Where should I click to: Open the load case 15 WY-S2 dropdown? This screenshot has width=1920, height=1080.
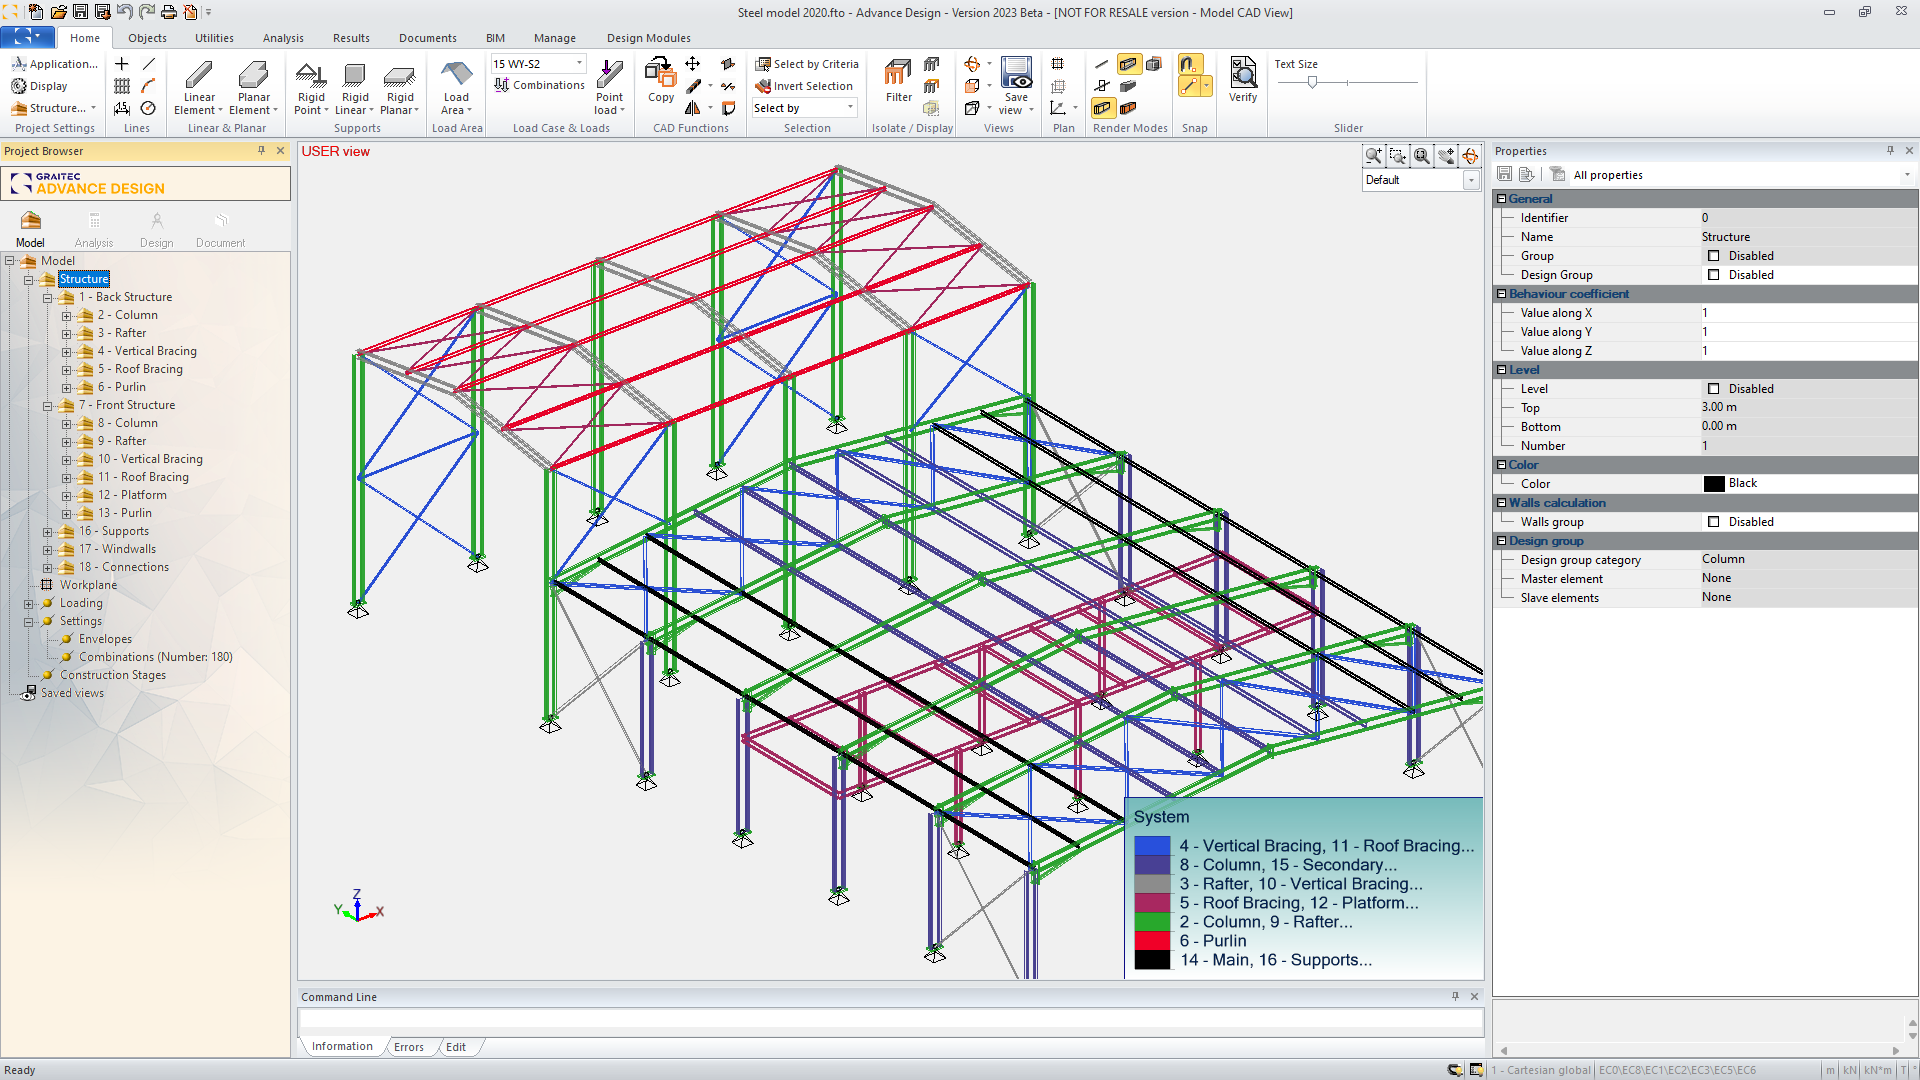tap(579, 63)
